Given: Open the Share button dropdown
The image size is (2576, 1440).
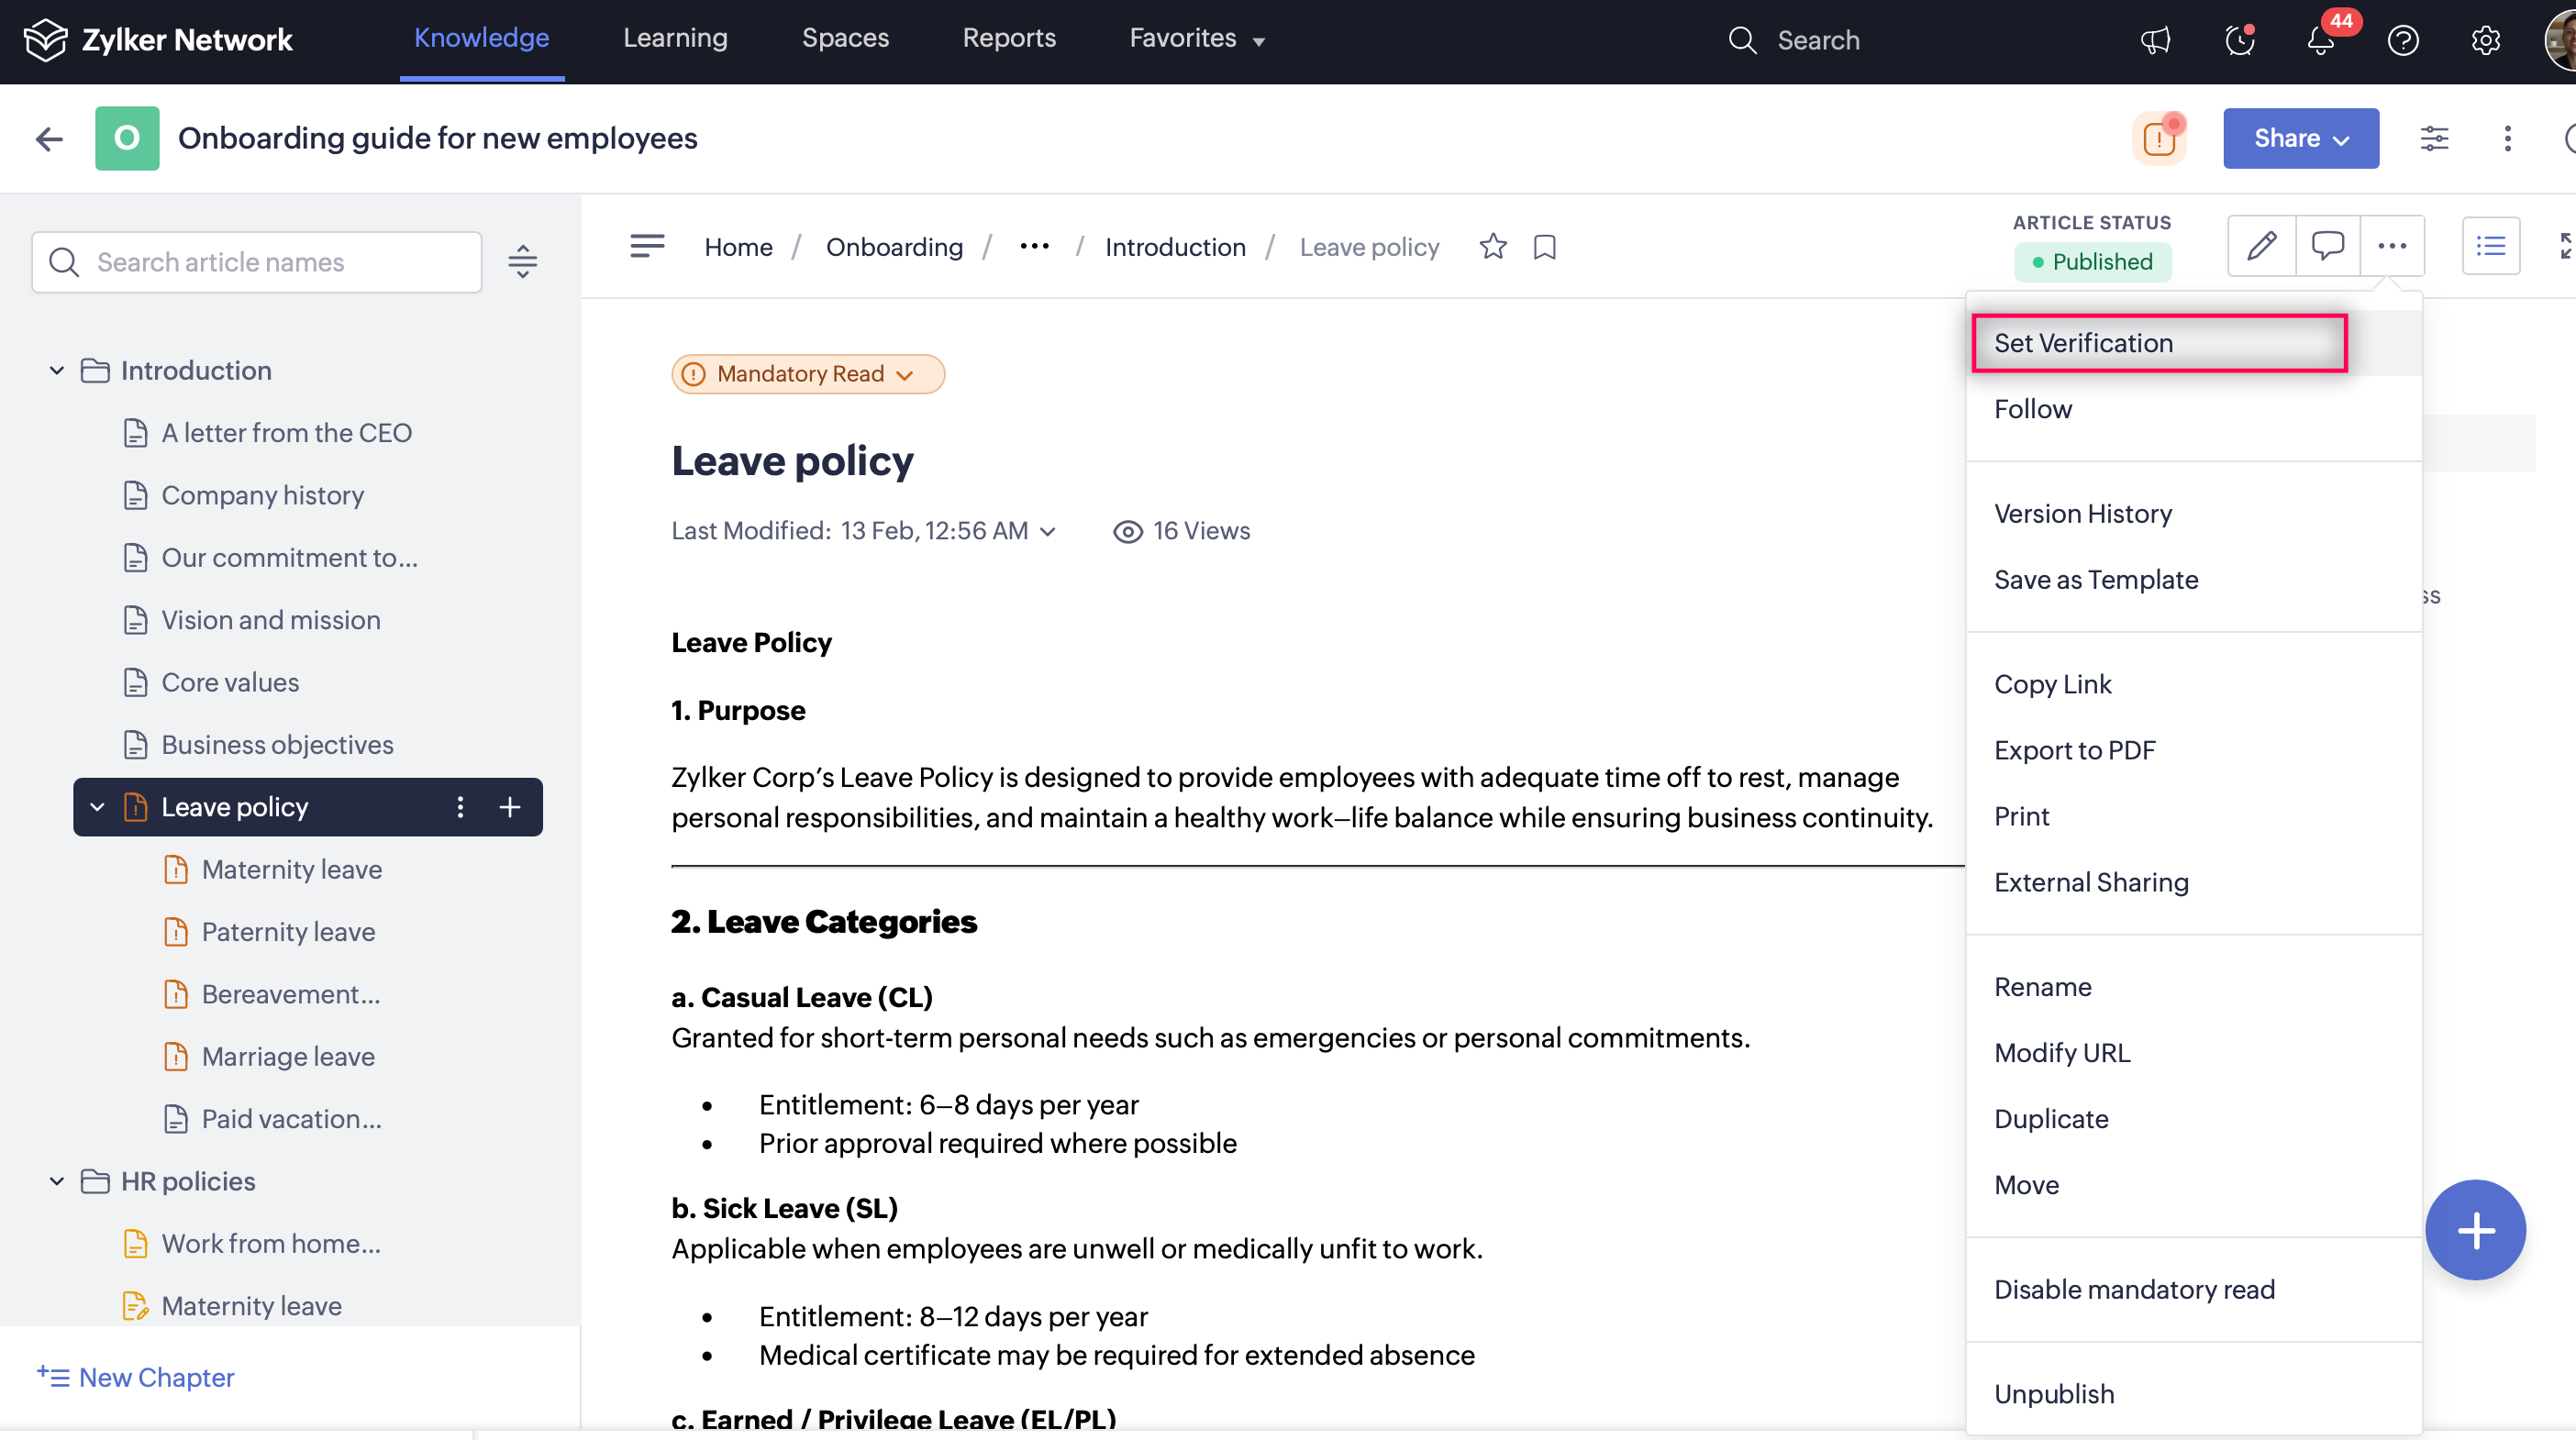Looking at the screenshot, I should (2300, 138).
